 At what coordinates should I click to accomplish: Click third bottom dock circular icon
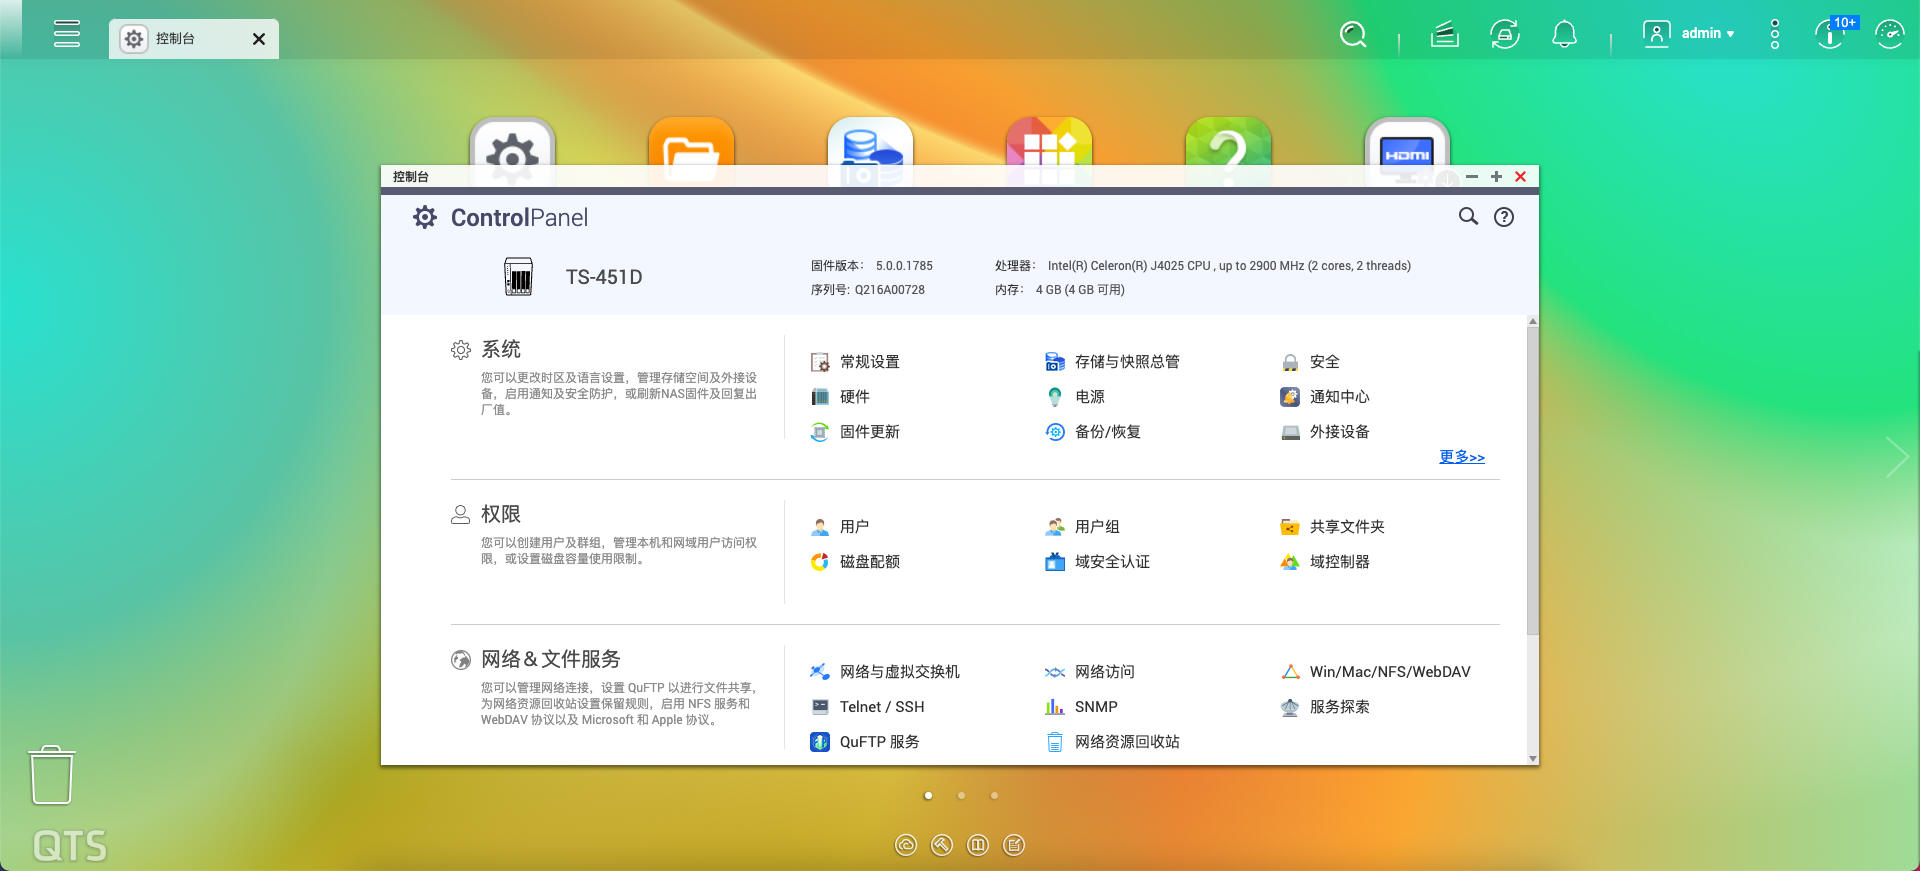click(x=978, y=845)
